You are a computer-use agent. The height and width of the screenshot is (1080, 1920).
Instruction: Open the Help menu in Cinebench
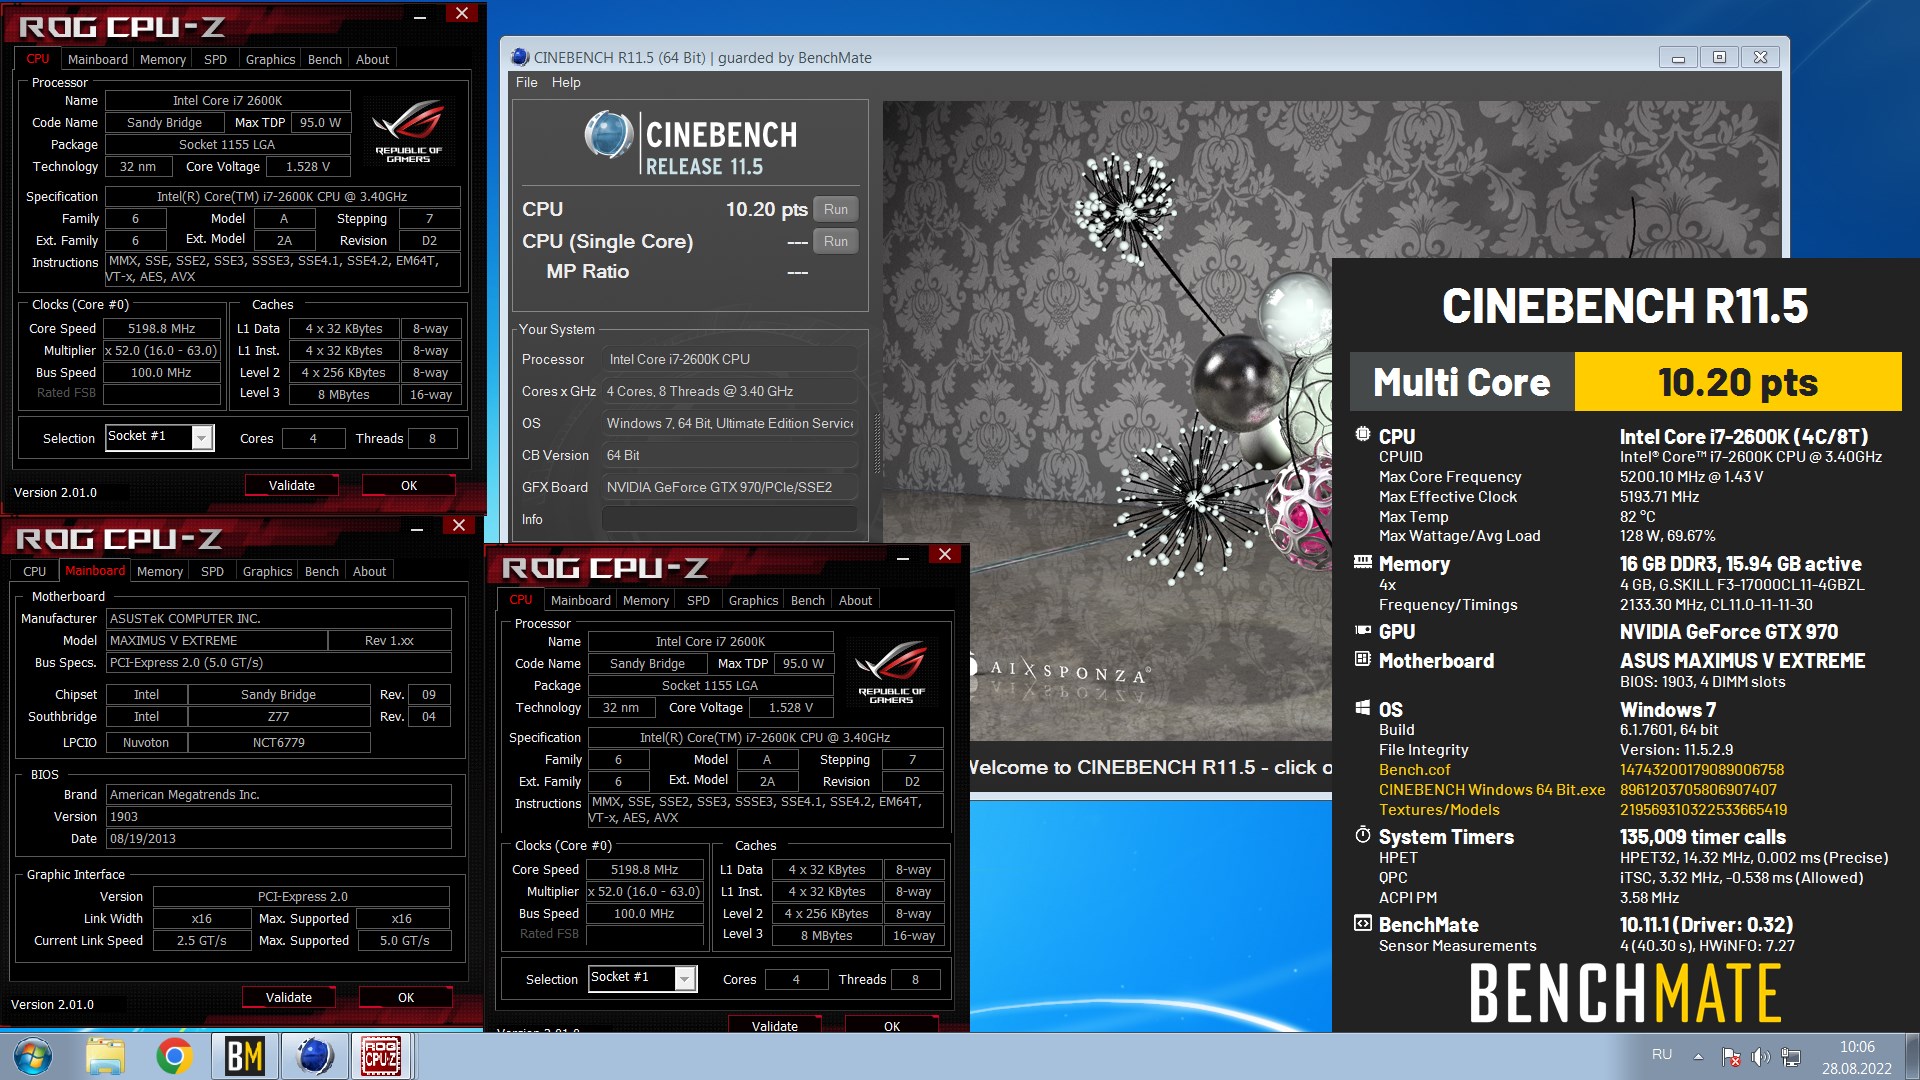pos(566,82)
